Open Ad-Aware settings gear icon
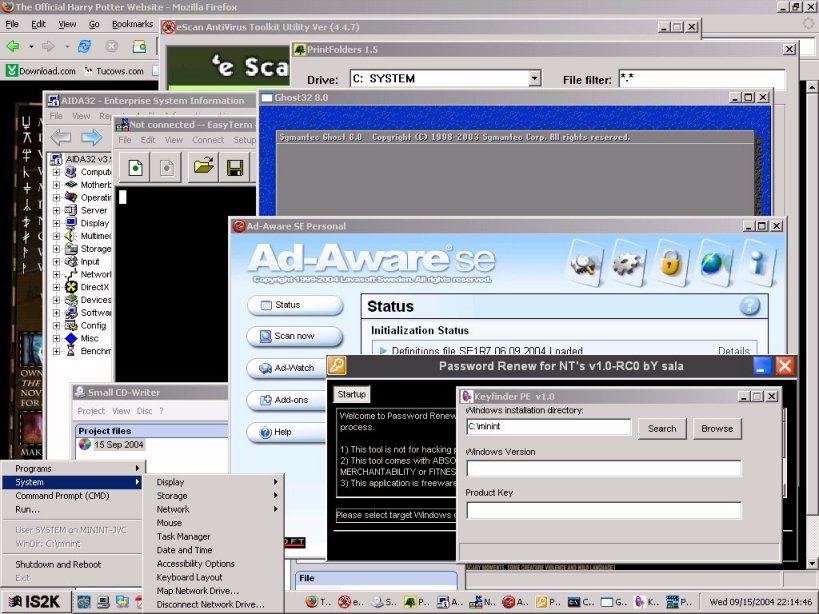This screenshot has height=614, width=819. [x=627, y=264]
